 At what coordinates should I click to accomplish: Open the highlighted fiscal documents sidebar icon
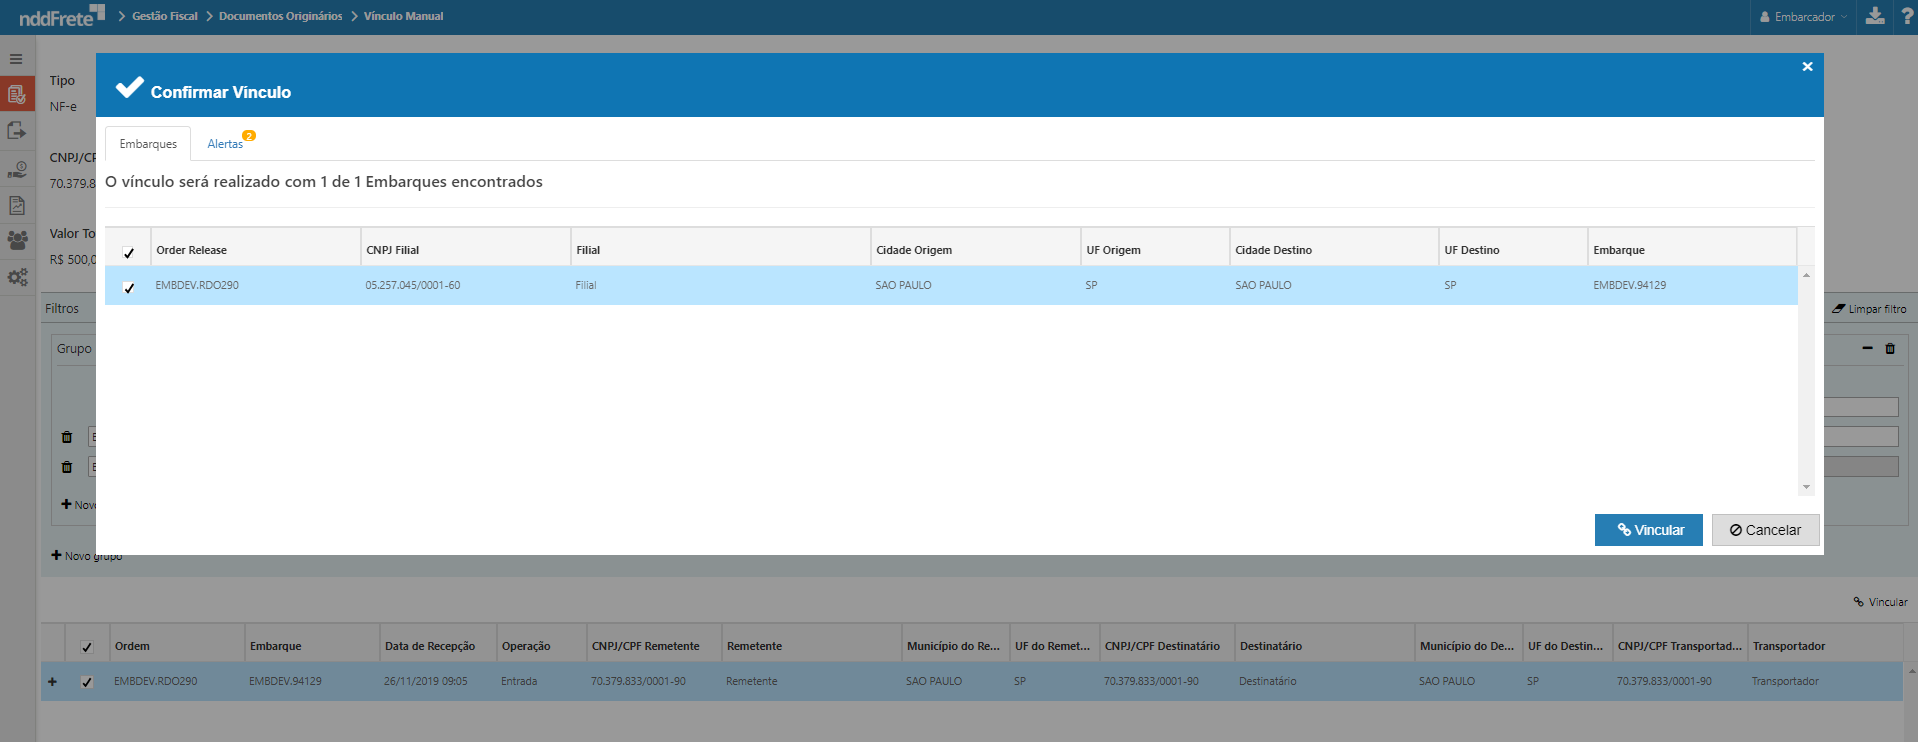point(17,95)
